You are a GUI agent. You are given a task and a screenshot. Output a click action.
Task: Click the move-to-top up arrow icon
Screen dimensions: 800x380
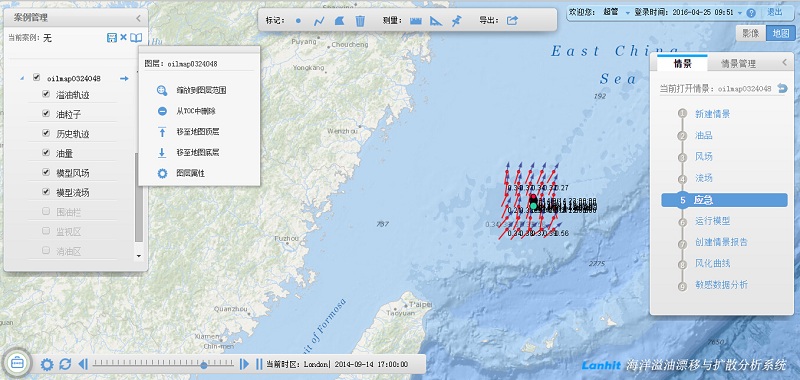coord(162,132)
